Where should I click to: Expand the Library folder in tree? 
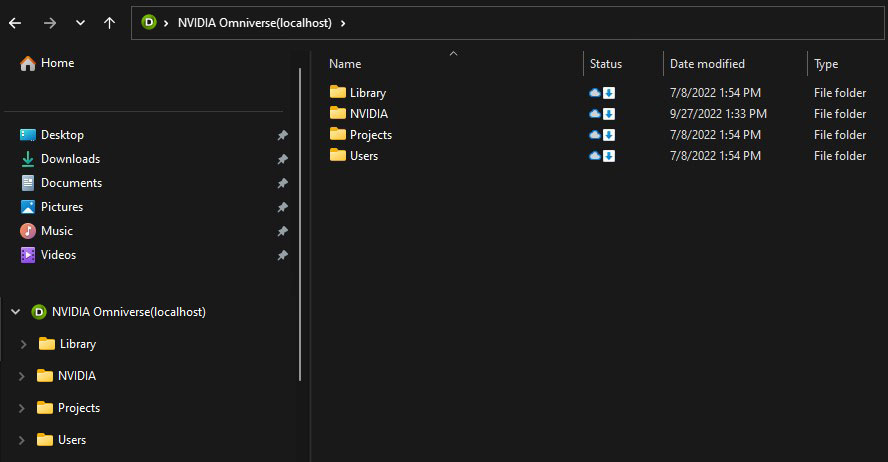point(23,344)
